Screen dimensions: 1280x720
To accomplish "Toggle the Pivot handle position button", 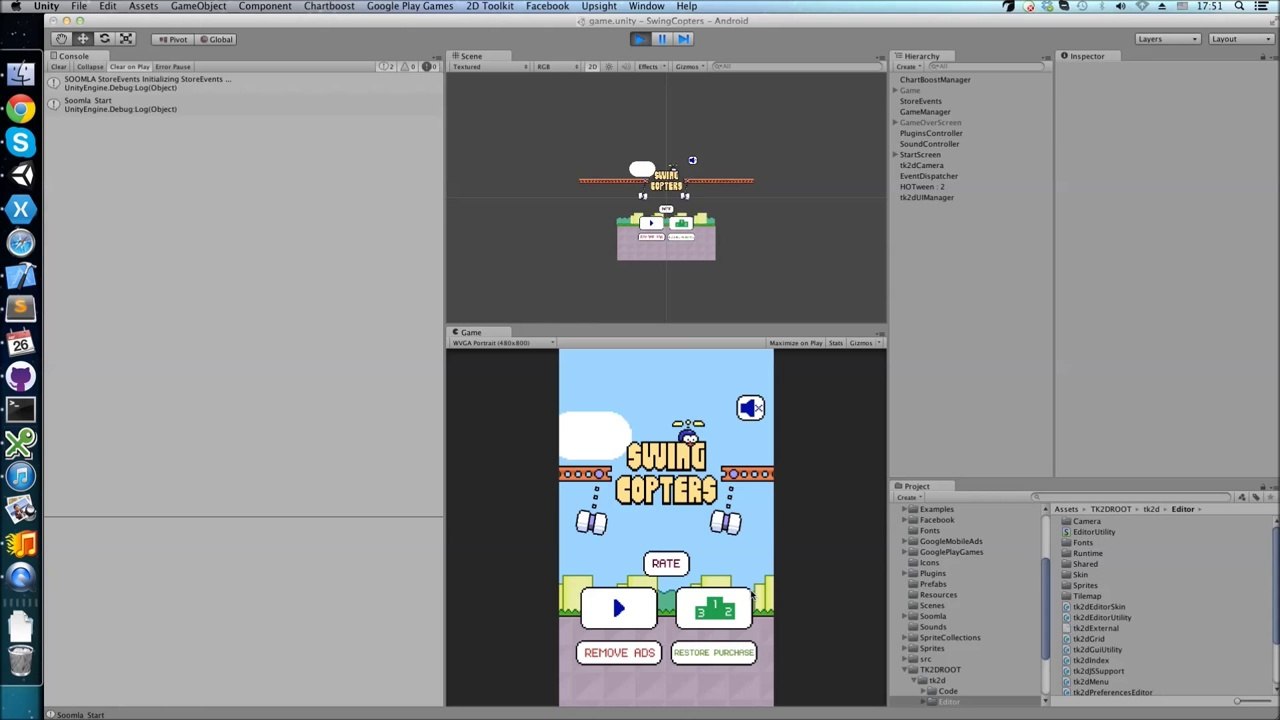I will [173, 39].
